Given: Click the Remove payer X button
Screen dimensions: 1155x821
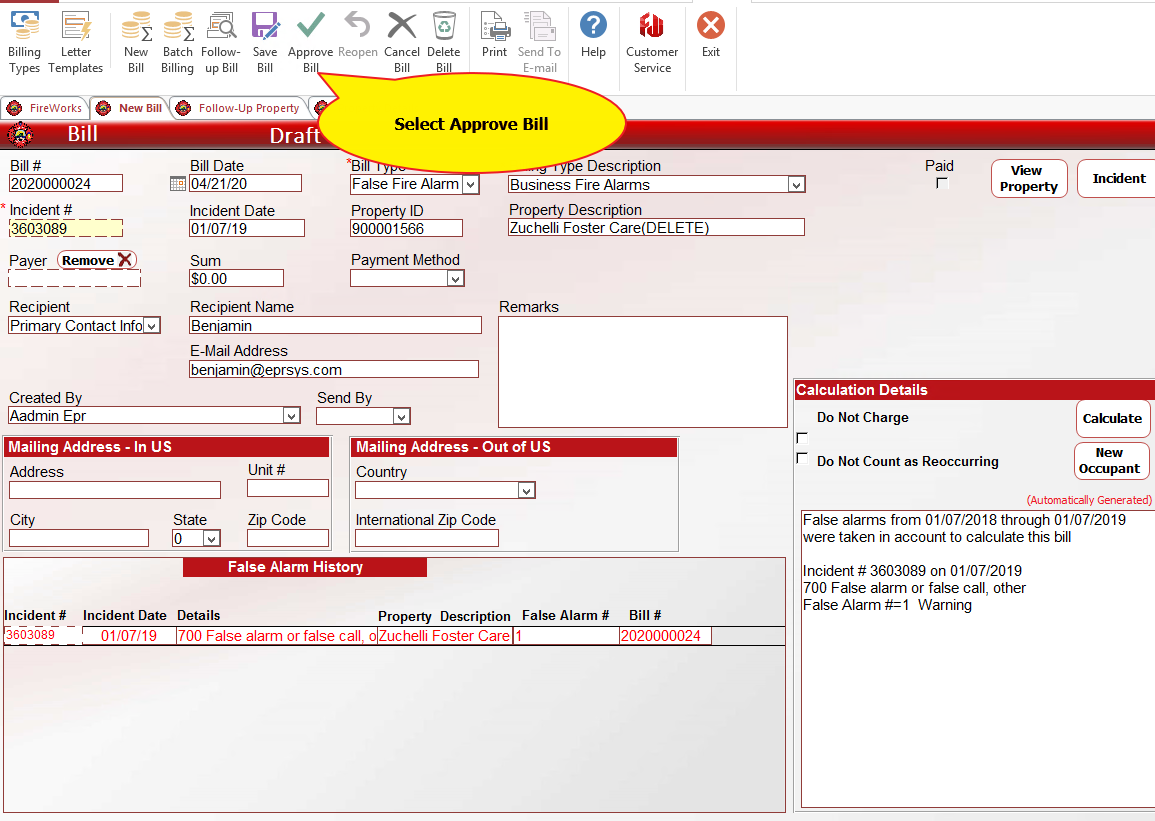Looking at the screenshot, I should click(96, 260).
